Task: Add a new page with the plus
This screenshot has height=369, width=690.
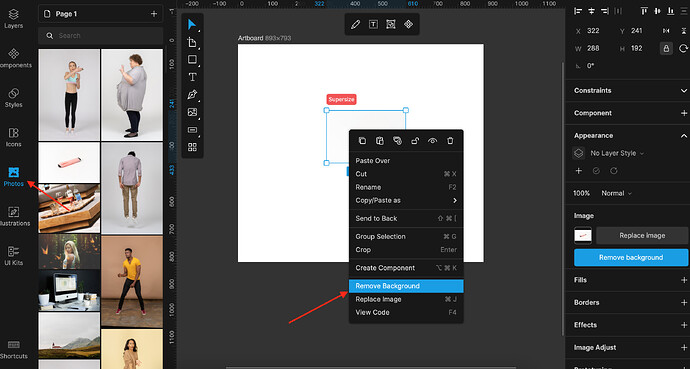Action: tap(154, 14)
